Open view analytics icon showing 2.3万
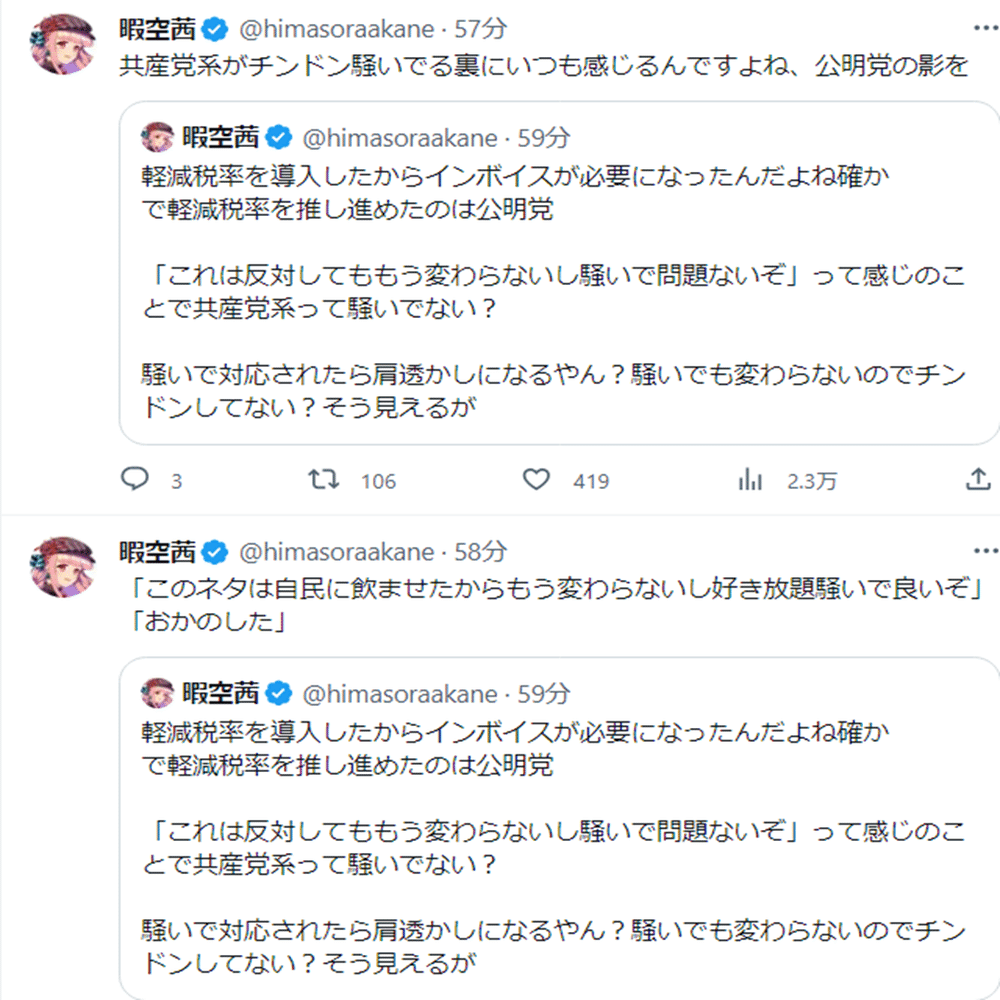 (x=750, y=480)
